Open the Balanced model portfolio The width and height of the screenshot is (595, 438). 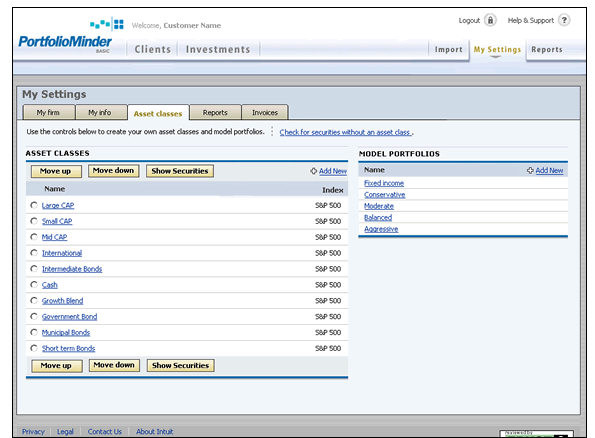(x=378, y=217)
